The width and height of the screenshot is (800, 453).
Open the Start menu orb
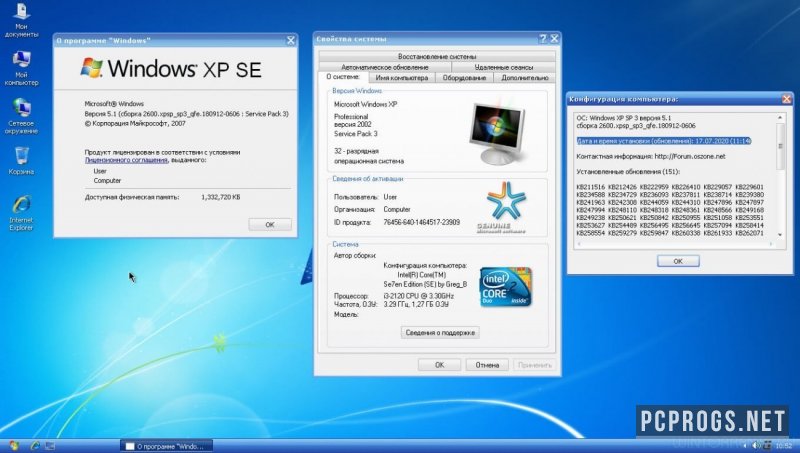coord(13,445)
